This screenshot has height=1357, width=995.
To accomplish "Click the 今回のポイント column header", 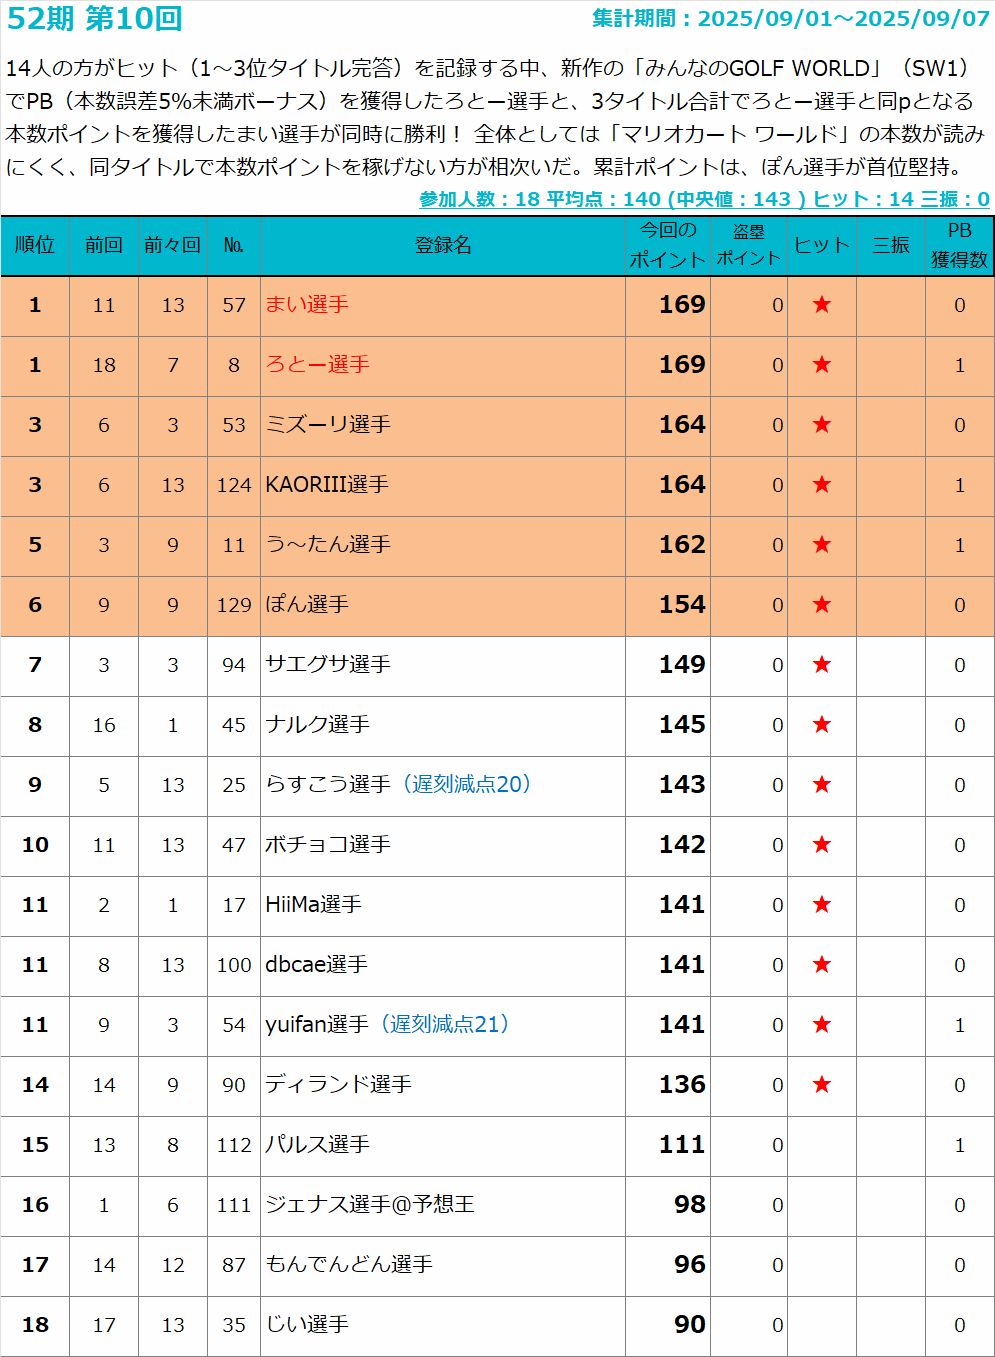I will pos(667,245).
